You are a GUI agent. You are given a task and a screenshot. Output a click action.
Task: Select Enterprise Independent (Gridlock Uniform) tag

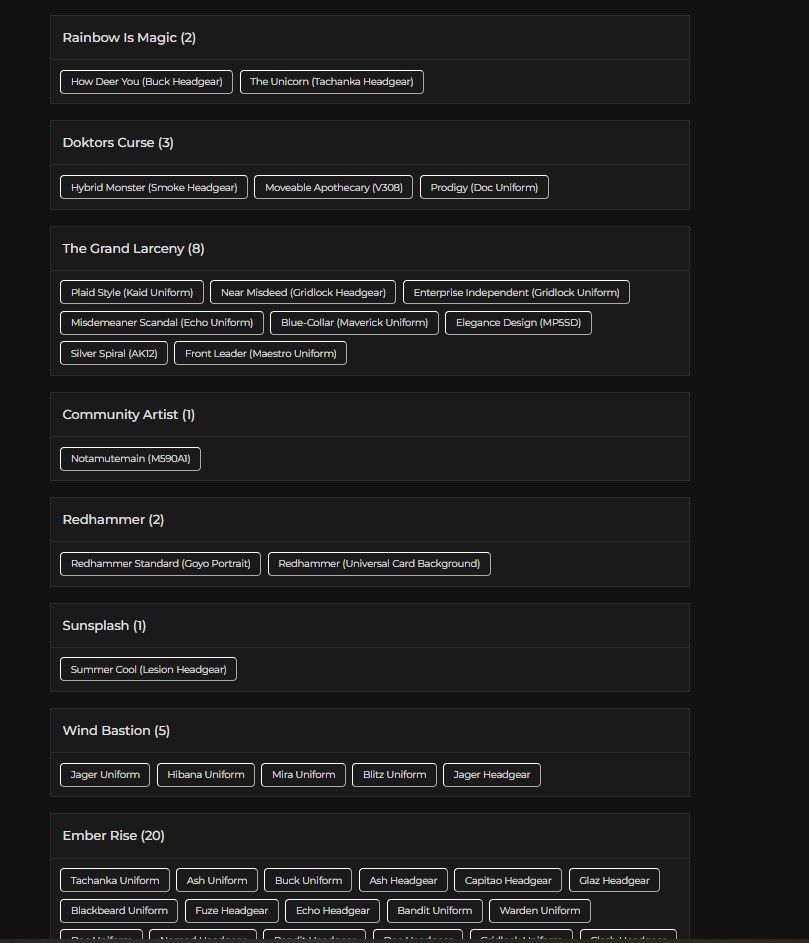516,292
